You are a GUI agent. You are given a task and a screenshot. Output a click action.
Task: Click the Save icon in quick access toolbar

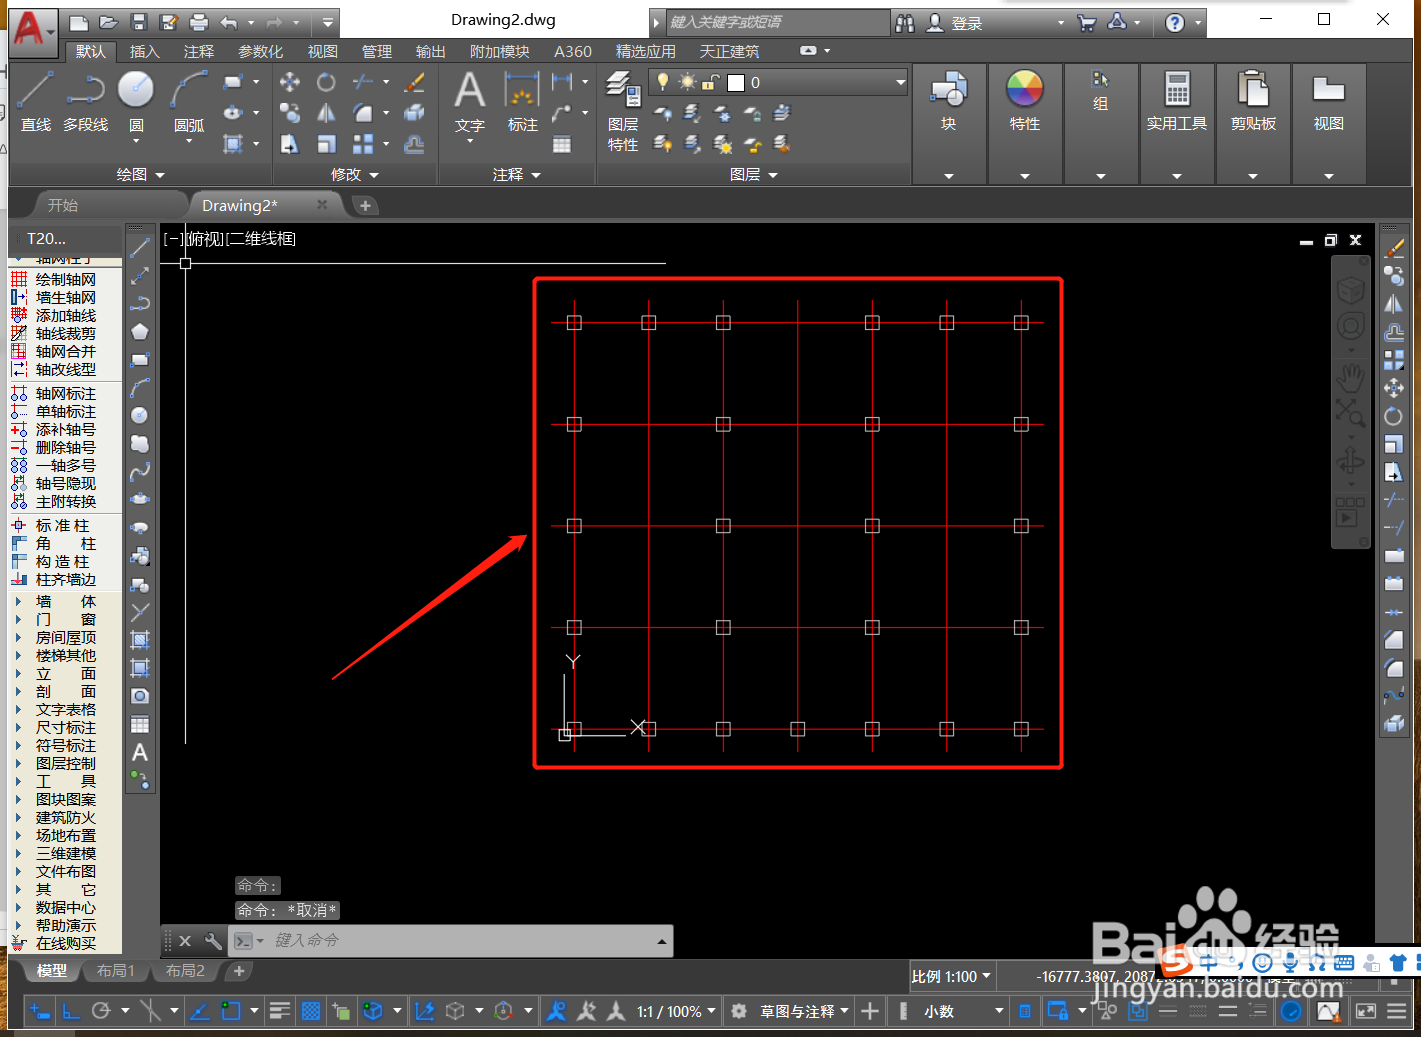point(139,22)
